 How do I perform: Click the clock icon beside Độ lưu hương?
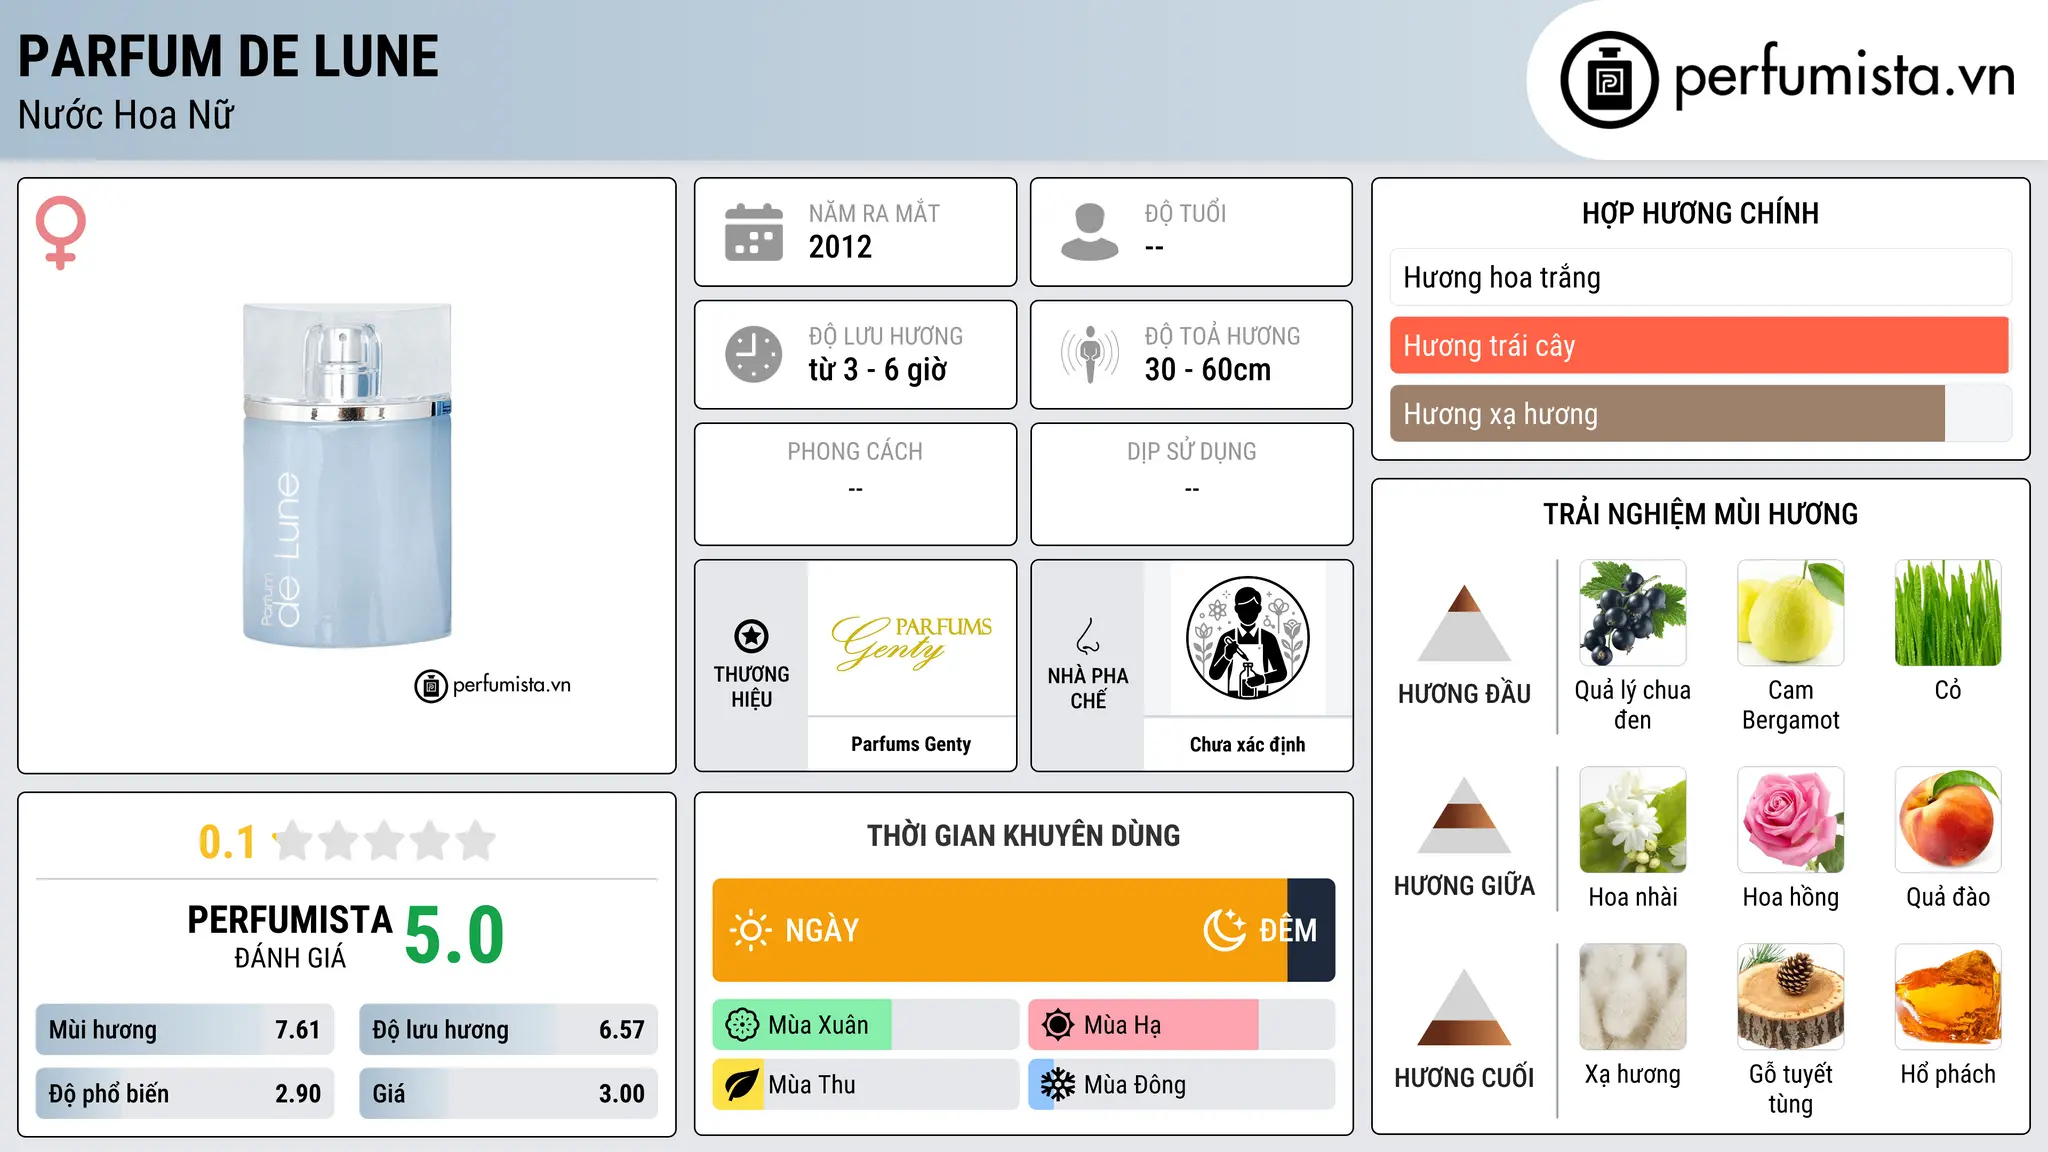pyautogui.click(x=754, y=354)
